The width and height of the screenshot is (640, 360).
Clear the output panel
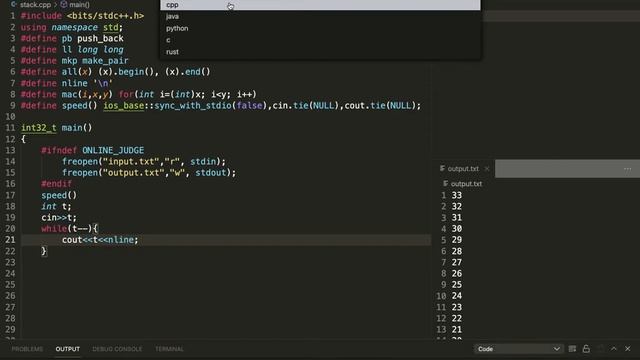click(x=572, y=349)
